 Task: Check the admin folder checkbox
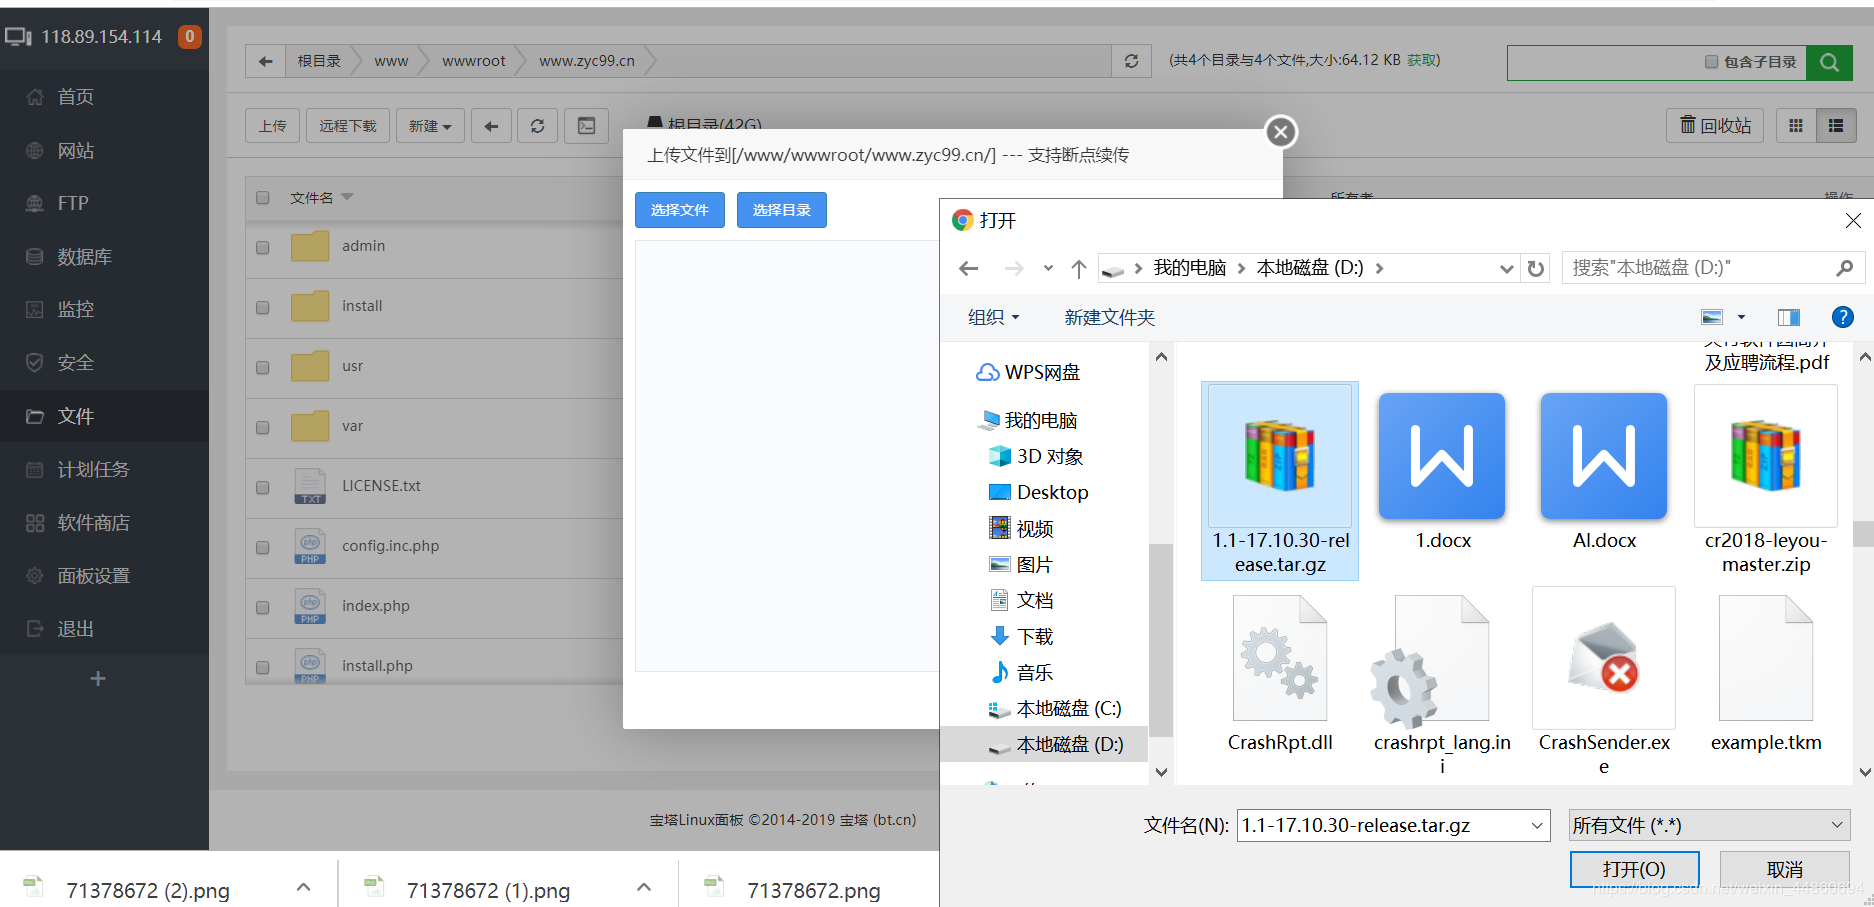[x=263, y=247]
